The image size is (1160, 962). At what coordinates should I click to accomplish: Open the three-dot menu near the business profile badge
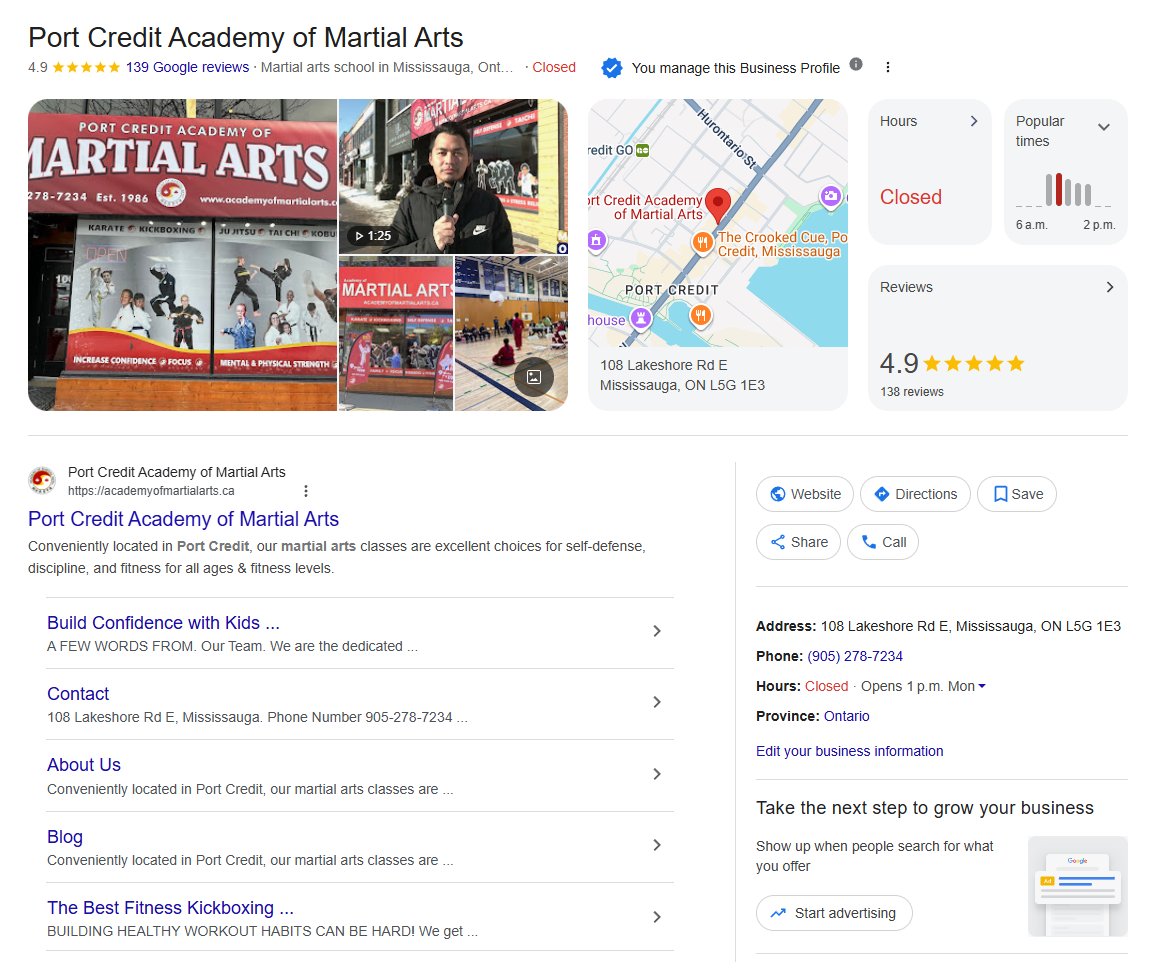(888, 67)
